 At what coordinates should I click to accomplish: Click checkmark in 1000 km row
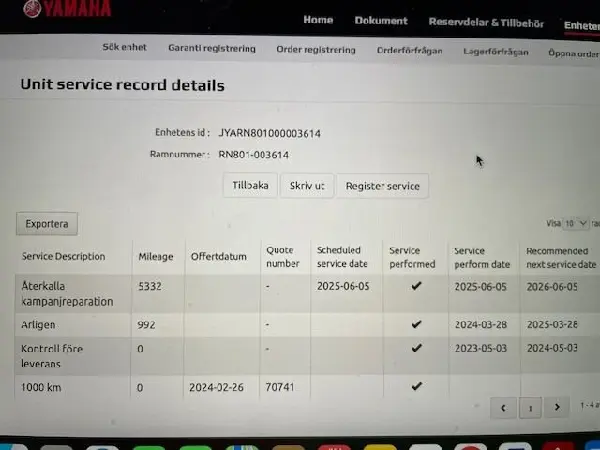tap(416, 386)
